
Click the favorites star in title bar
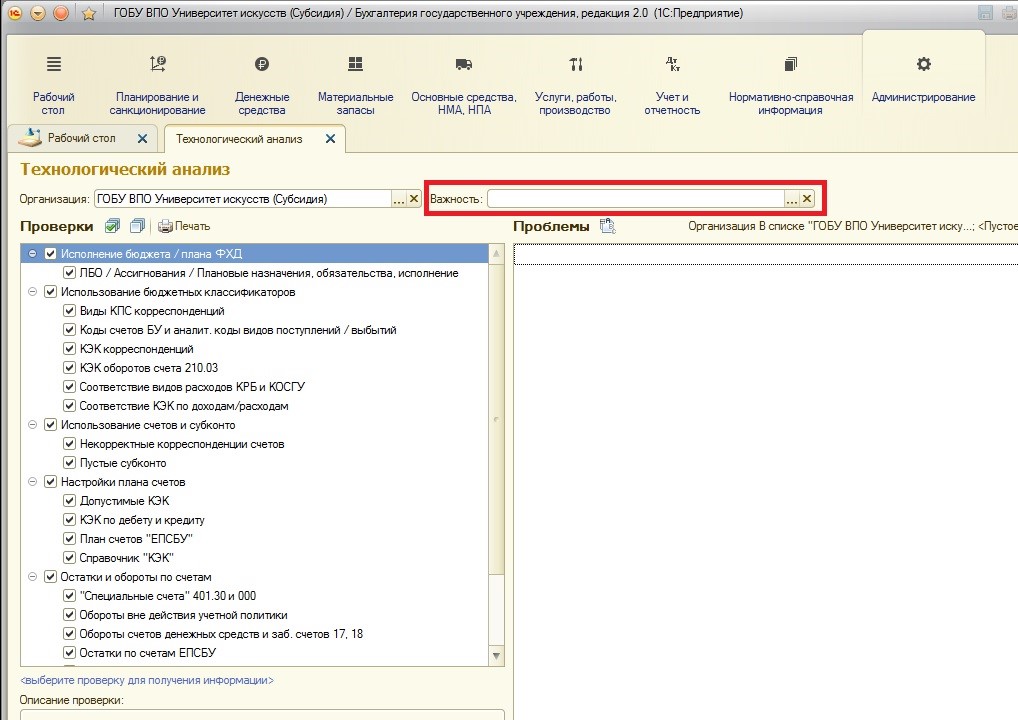coord(88,13)
